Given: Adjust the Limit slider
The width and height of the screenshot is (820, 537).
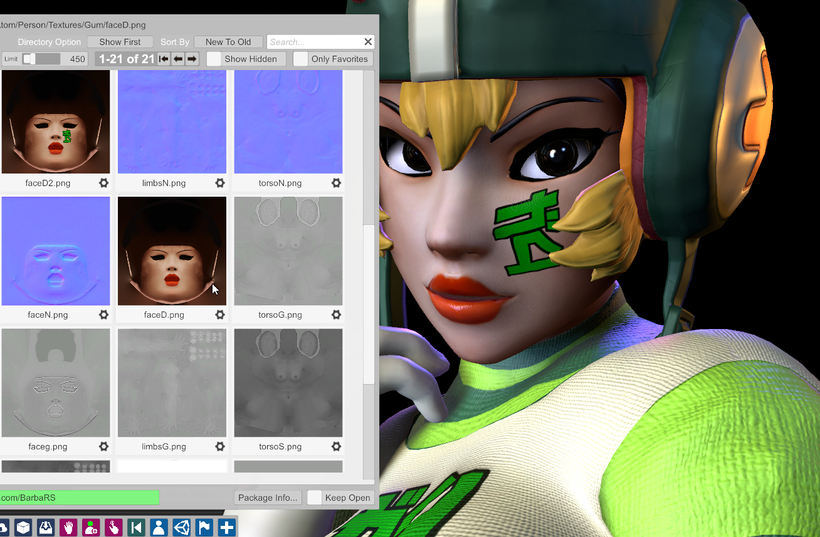Looking at the screenshot, I should pos(30,59).
